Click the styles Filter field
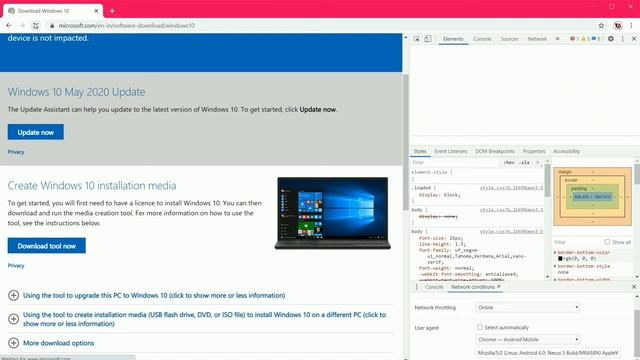Screen dimensions: 640x360 point(455,162)
